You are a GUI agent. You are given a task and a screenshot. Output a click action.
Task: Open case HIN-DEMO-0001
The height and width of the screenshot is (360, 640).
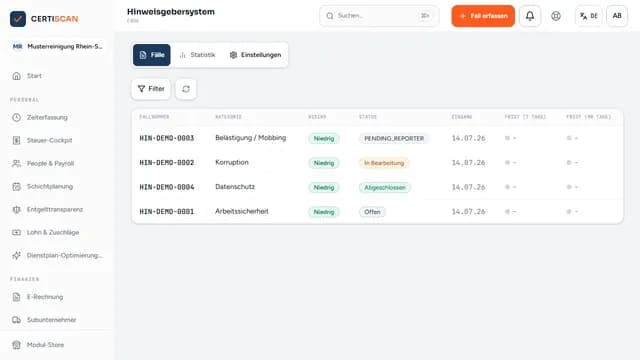pos(167,212)
